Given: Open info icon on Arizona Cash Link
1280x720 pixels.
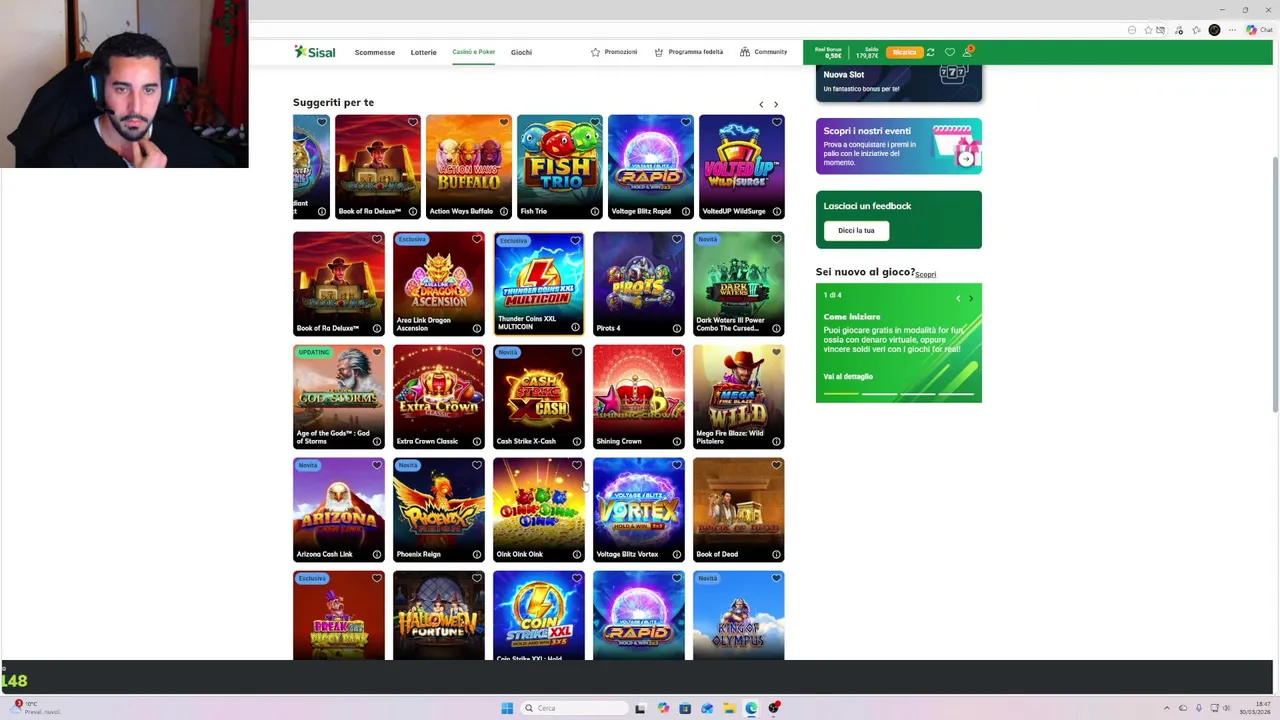Looking at the screenshot, I should tap(376, 554).
